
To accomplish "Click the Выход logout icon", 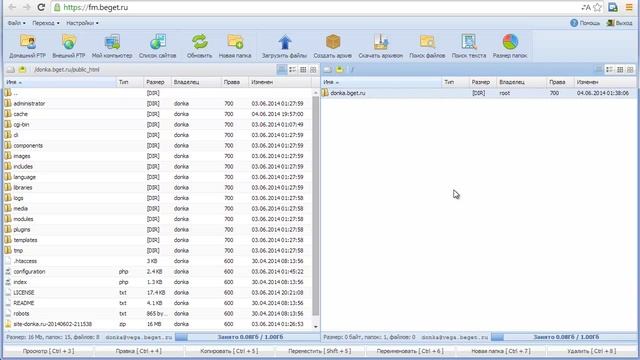I will pos(611,23).
